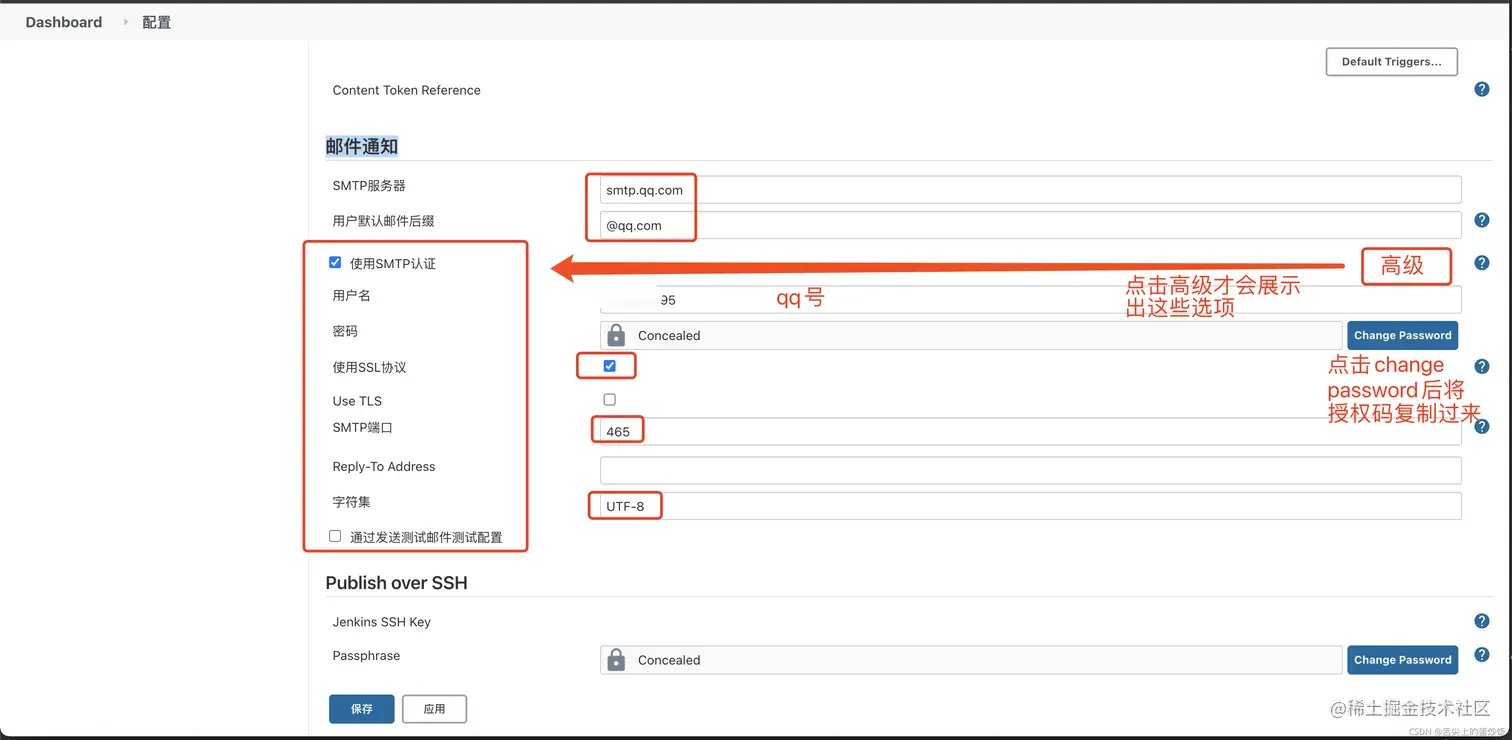Click the Concealed 密码 field
This screenshot has height=740, width=1512.
pyautogui.click(x=971, y=335)
